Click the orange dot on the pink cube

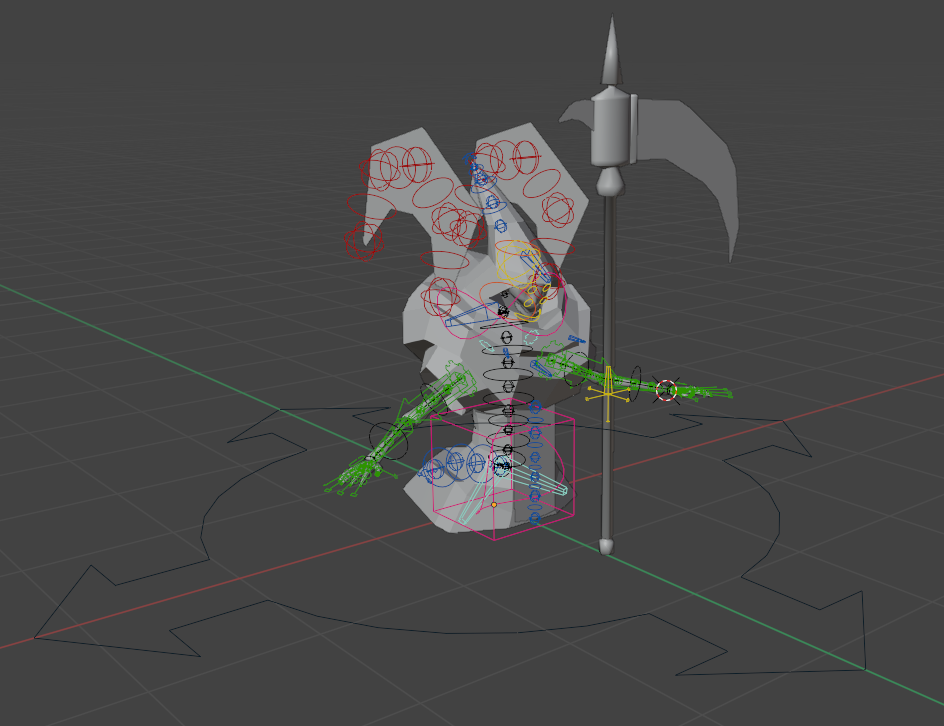493,504
